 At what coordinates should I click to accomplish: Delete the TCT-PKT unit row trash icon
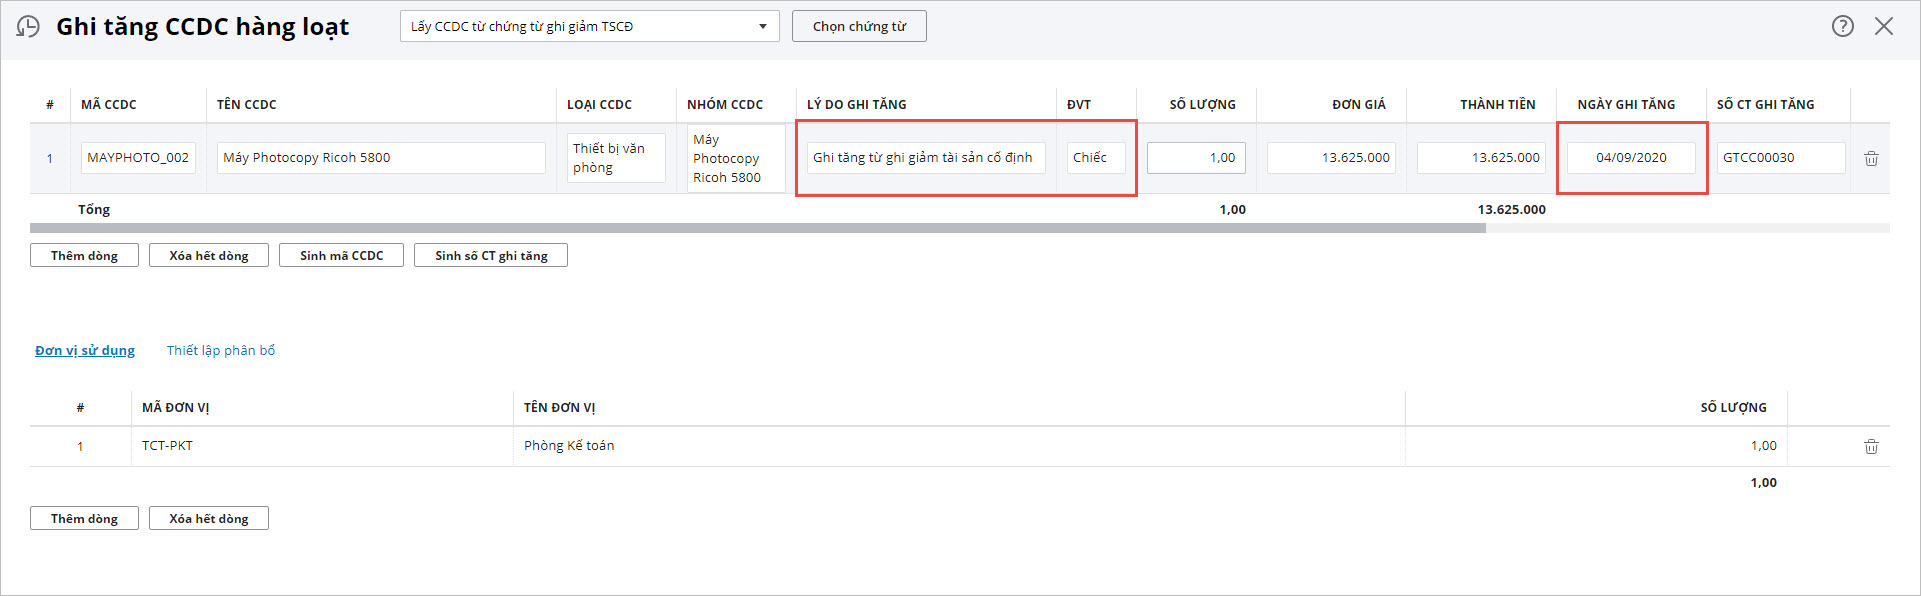pyautogui.click(x=1870, y=446)
